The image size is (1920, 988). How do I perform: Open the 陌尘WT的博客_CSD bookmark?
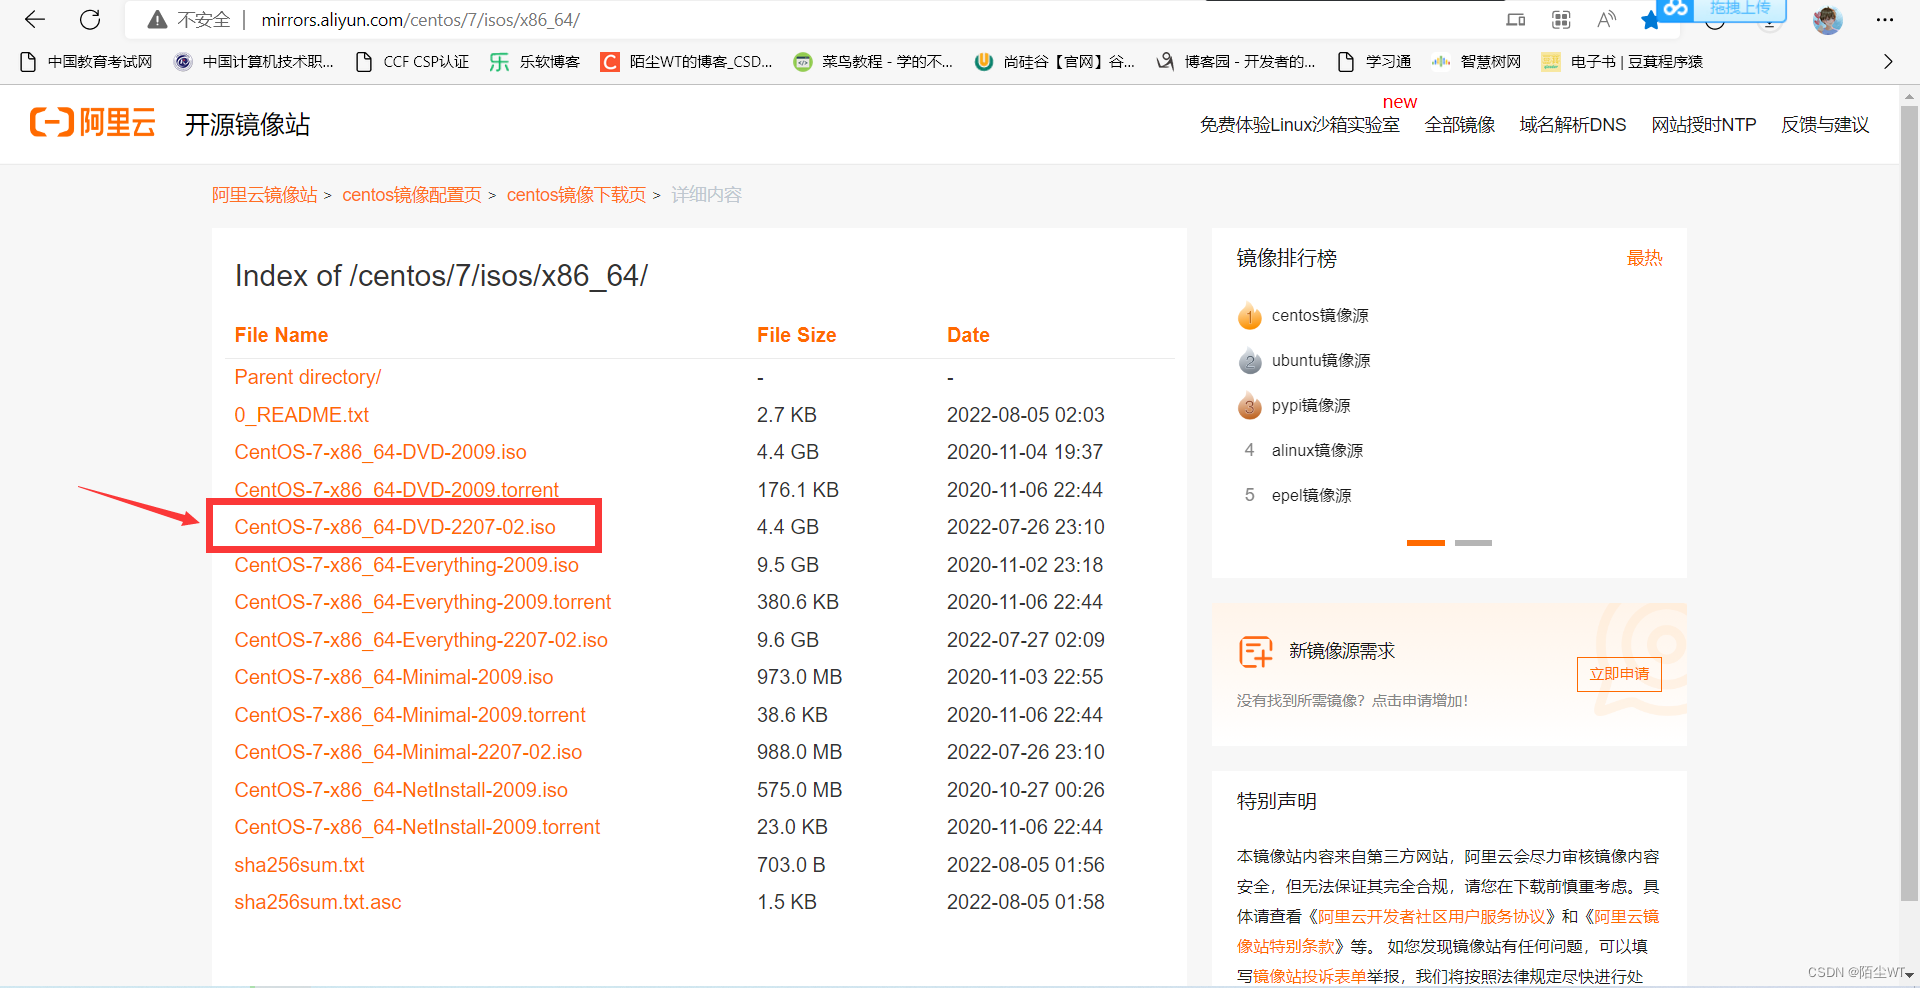686,62
